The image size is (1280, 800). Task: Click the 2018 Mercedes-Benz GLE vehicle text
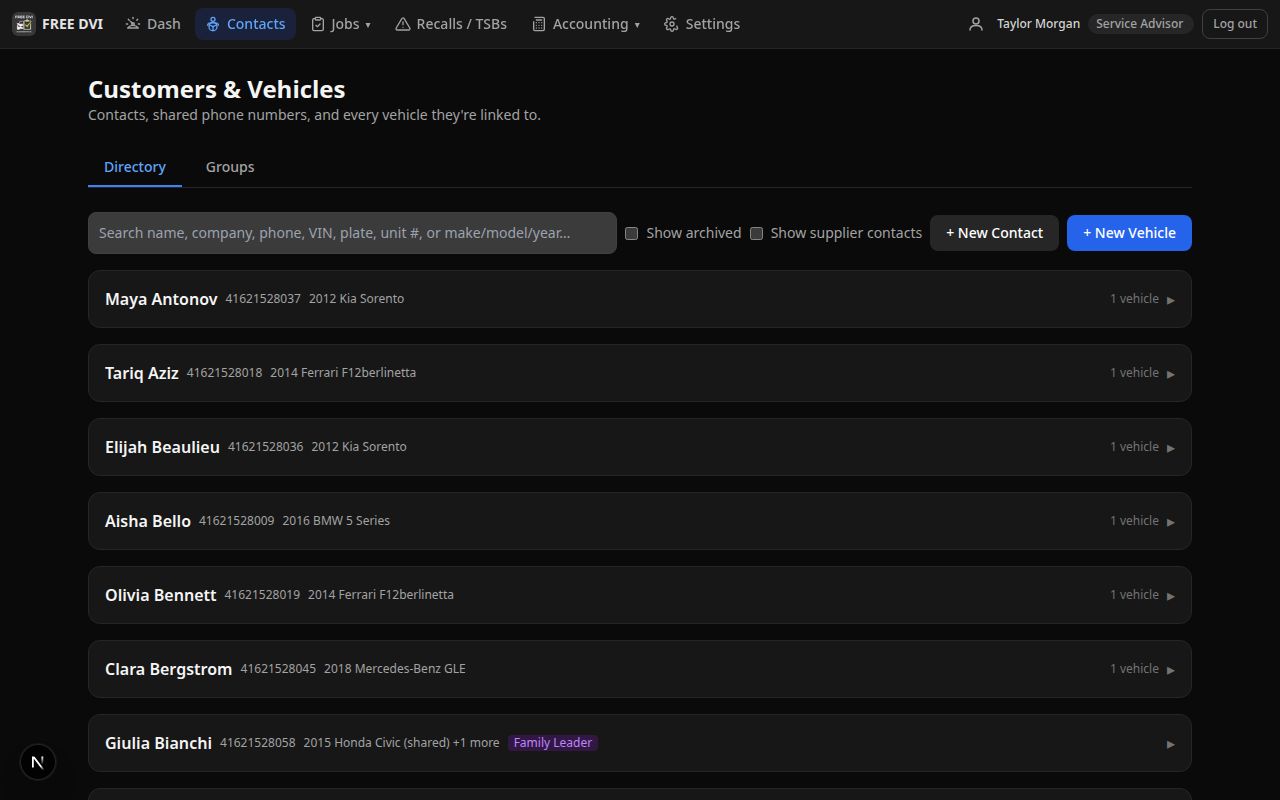coord(395,669)
